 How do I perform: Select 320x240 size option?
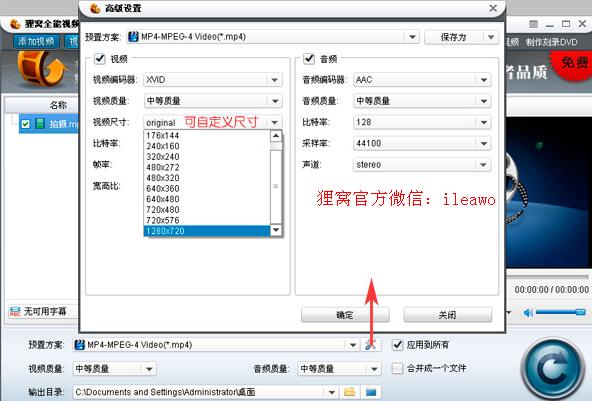[x=207, y=156]
